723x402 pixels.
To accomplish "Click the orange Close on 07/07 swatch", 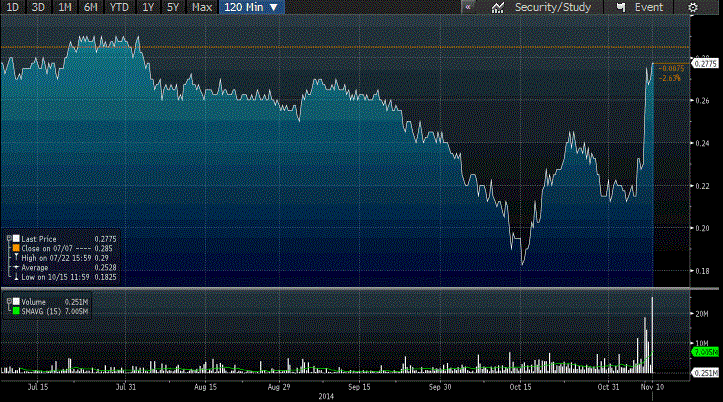I will click(x=14, y=250).
